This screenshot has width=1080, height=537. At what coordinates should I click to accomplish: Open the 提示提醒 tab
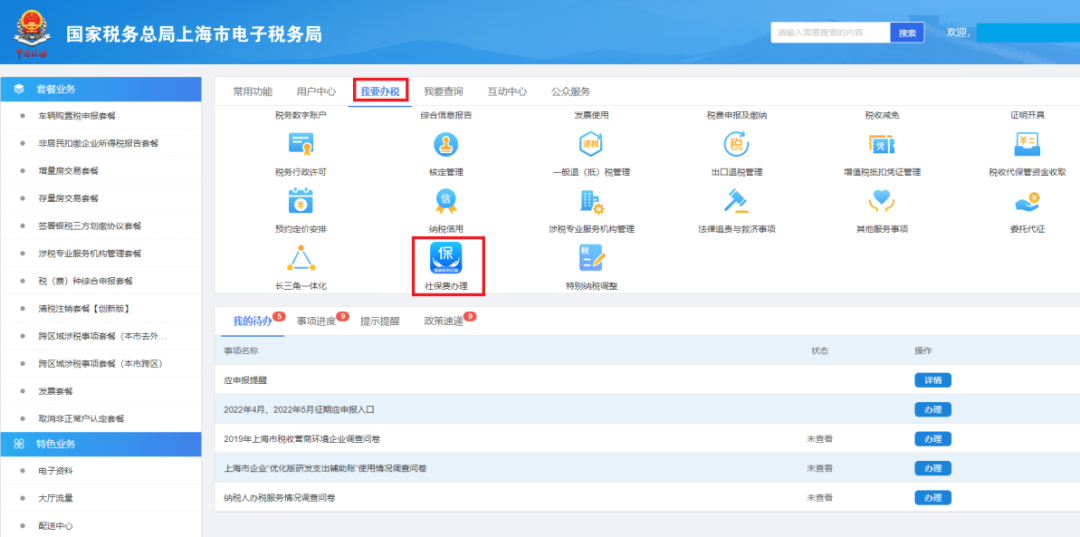click(380, 321)
